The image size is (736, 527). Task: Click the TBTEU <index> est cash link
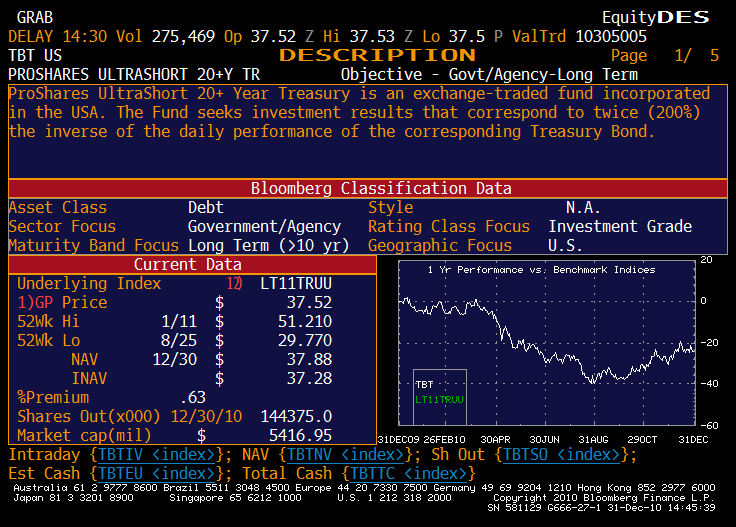click(x=156, y=473)
